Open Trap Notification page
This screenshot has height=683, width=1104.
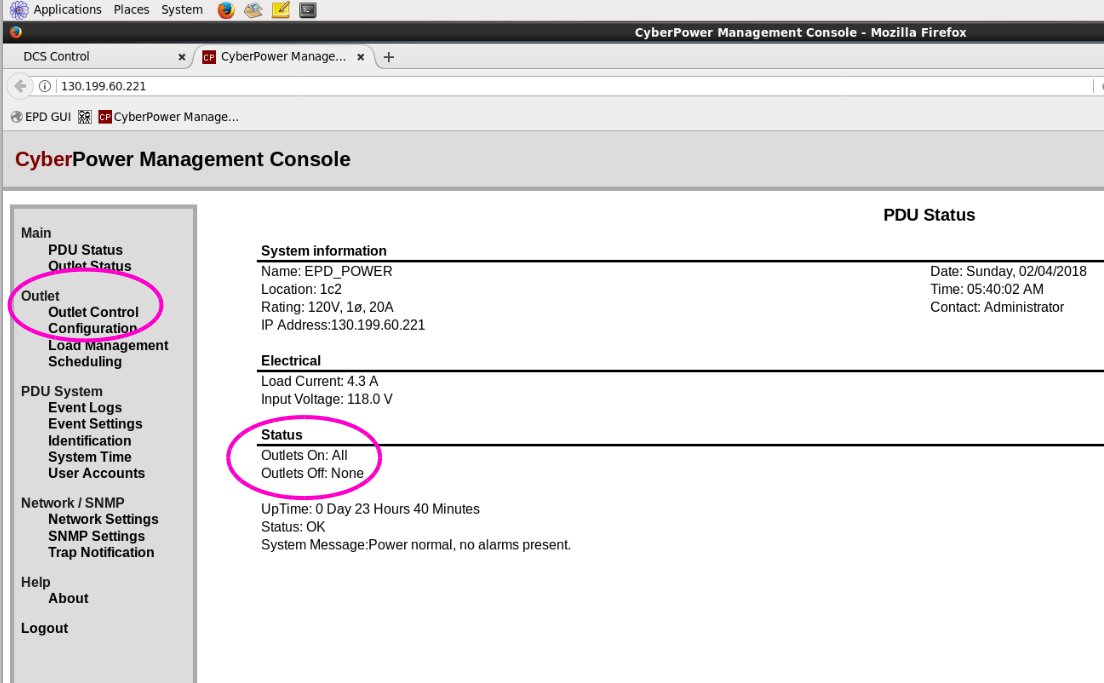(101, 552)
